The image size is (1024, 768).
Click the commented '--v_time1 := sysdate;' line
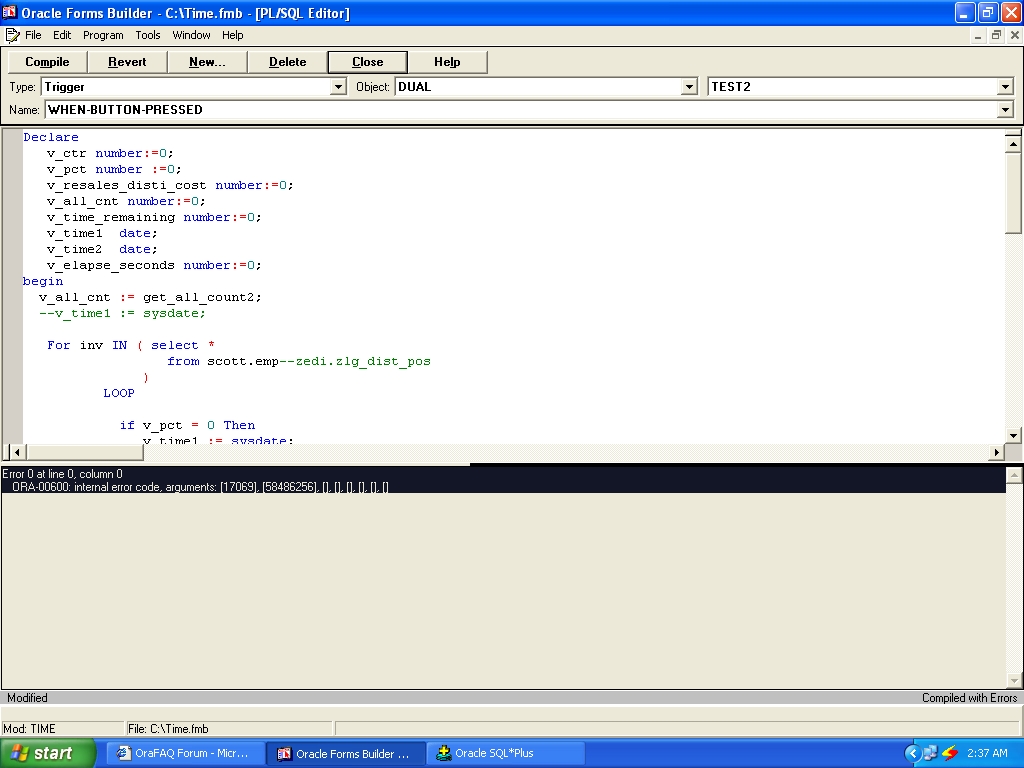click(x=122, y=313)
